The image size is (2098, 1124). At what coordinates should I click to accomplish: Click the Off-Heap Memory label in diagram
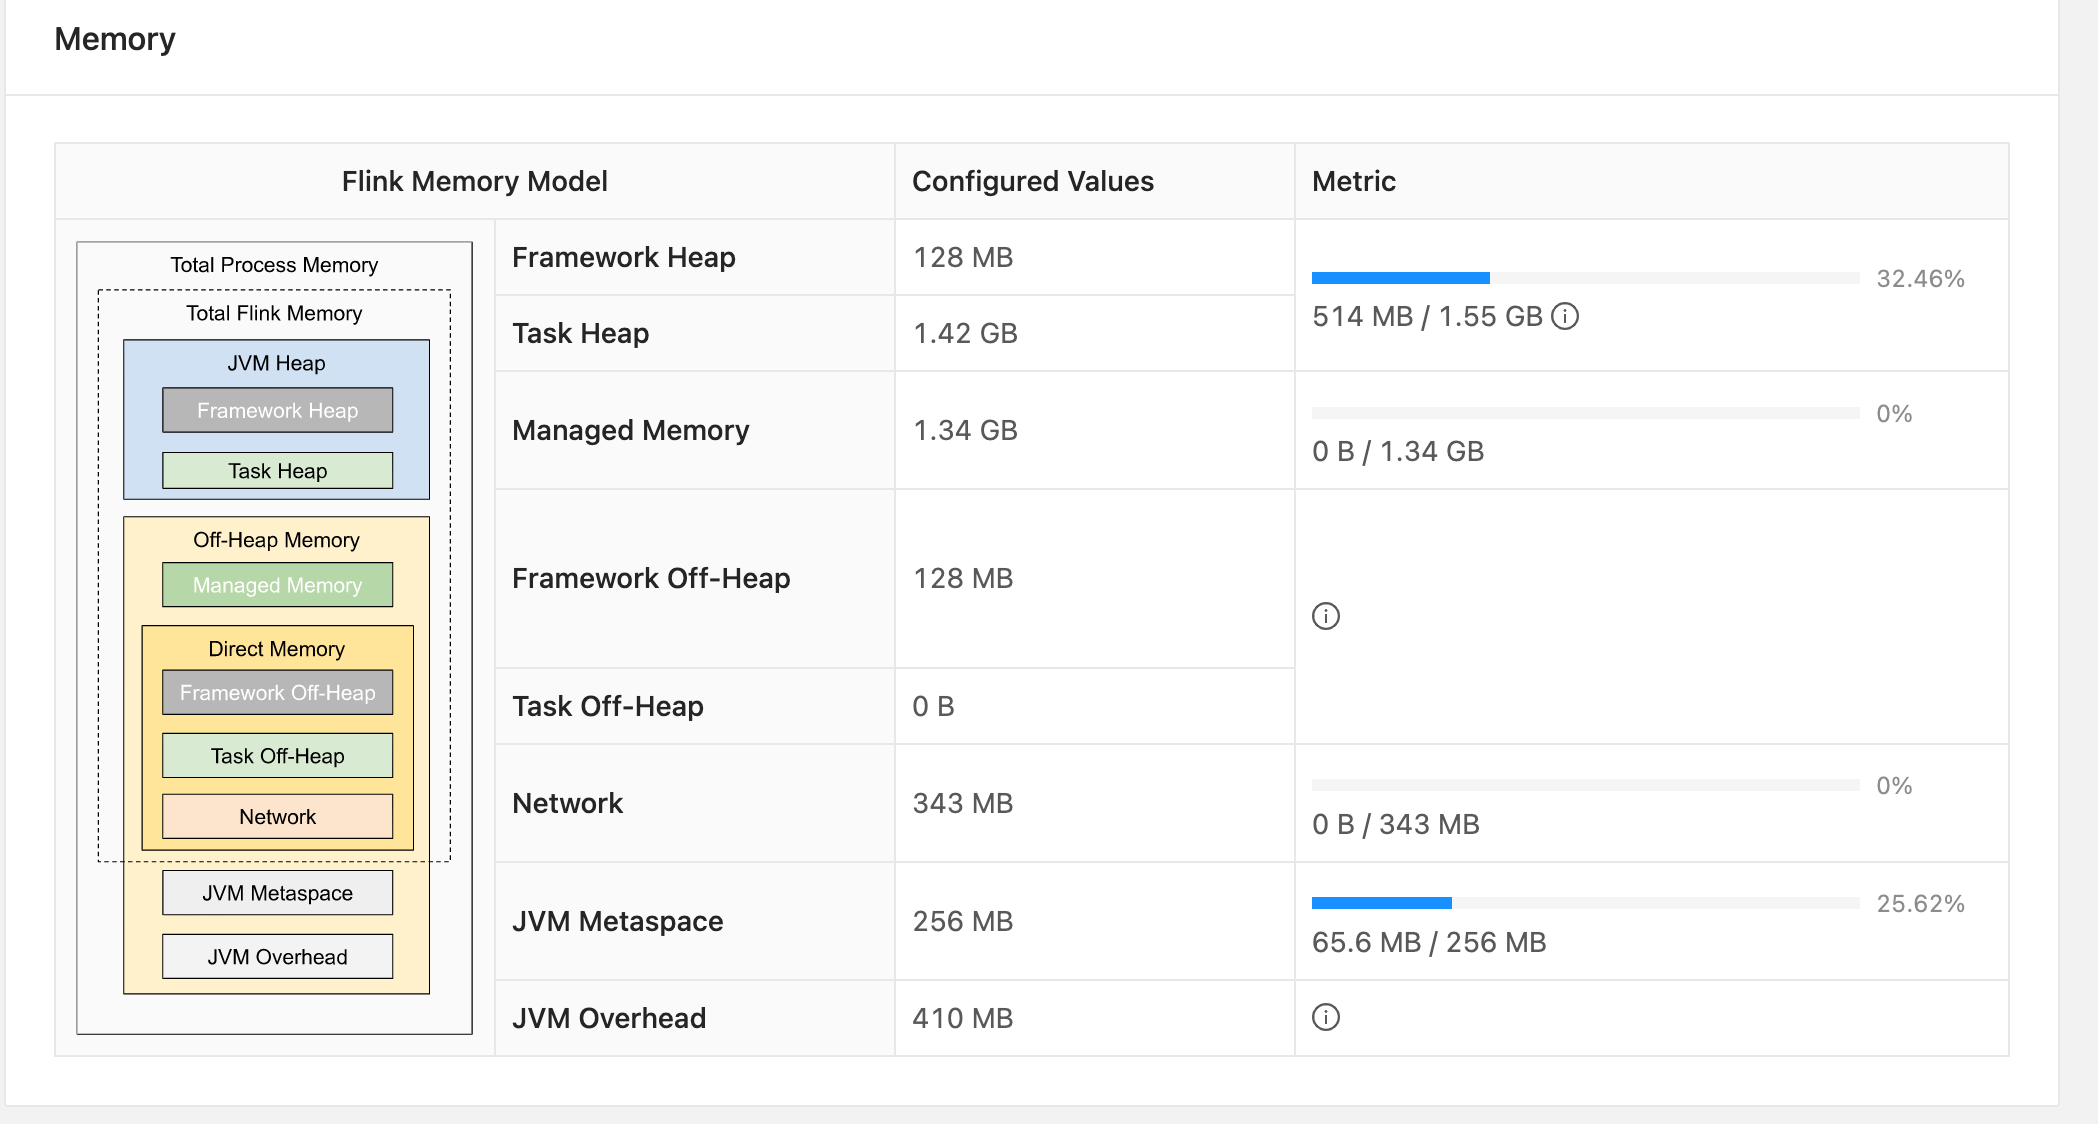click(276, 540)
